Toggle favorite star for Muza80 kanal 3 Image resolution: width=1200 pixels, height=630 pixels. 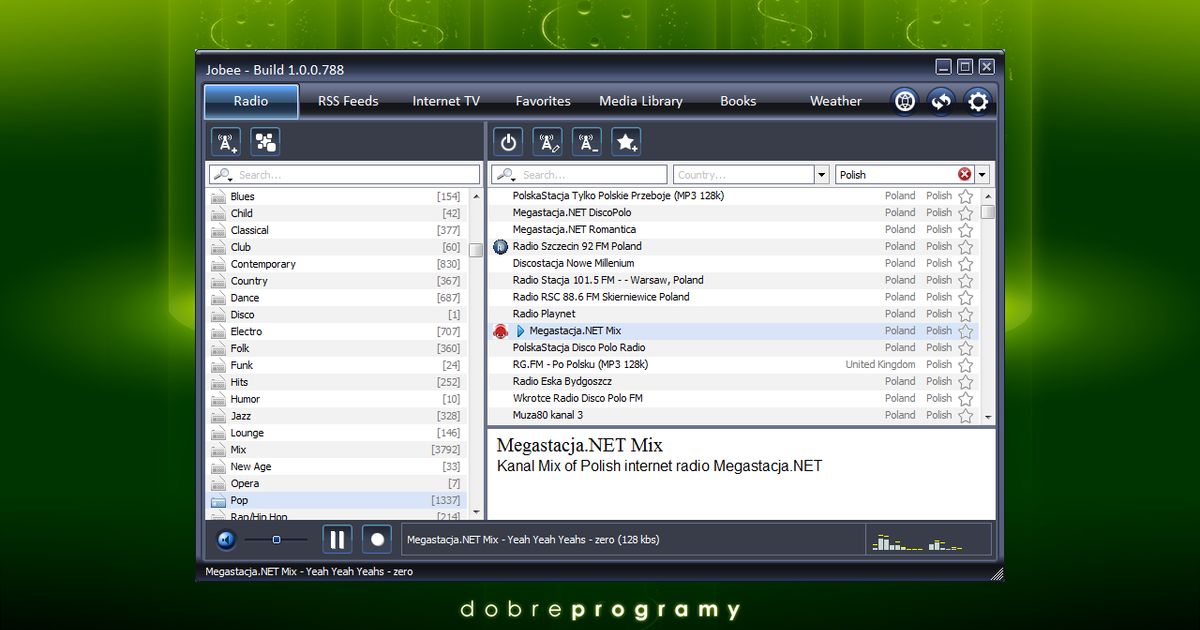point(965,415)
